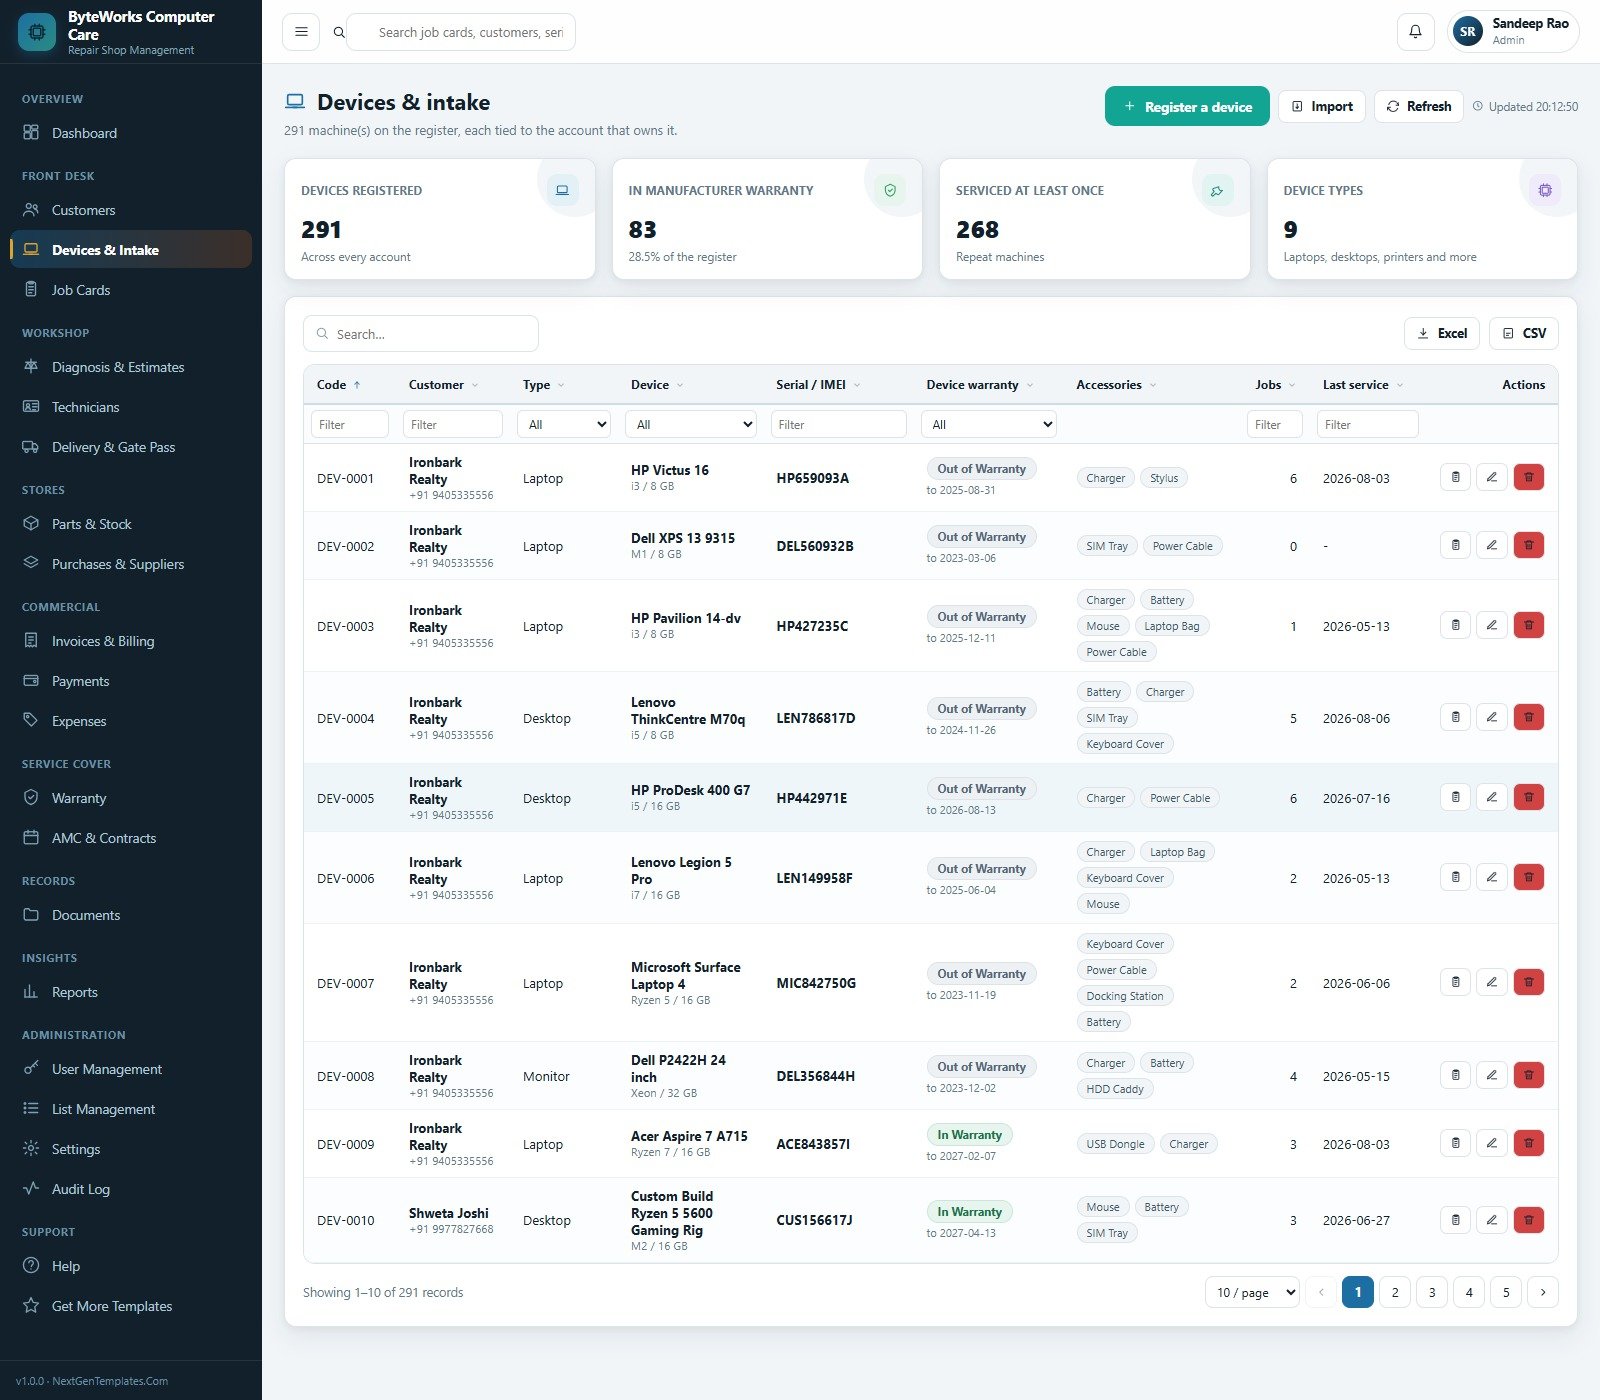
Task: Edit the Acer Aspire 7 A715 row
Action: point(1491,1144)
